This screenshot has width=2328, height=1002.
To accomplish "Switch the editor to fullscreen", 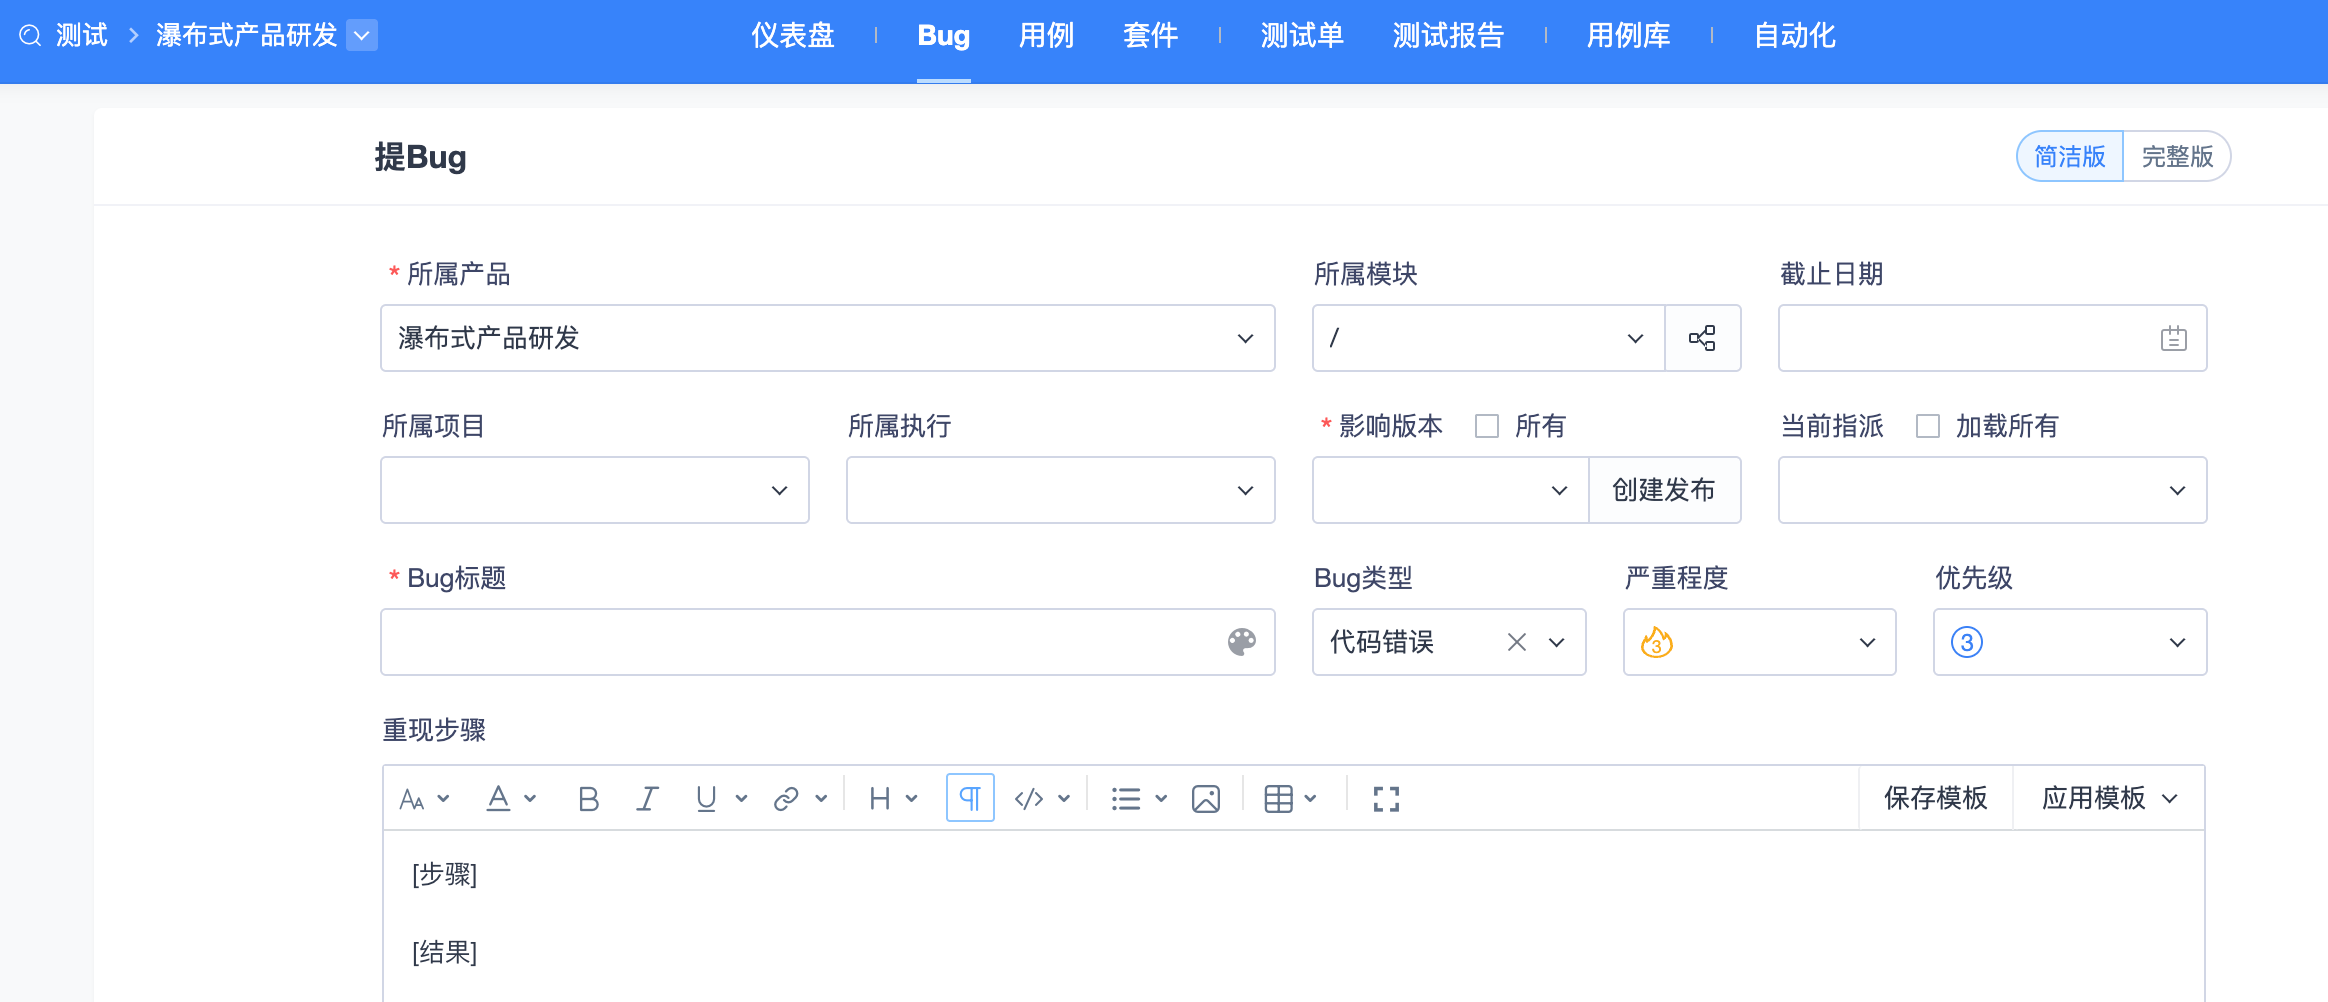I will coord(1386,799).
